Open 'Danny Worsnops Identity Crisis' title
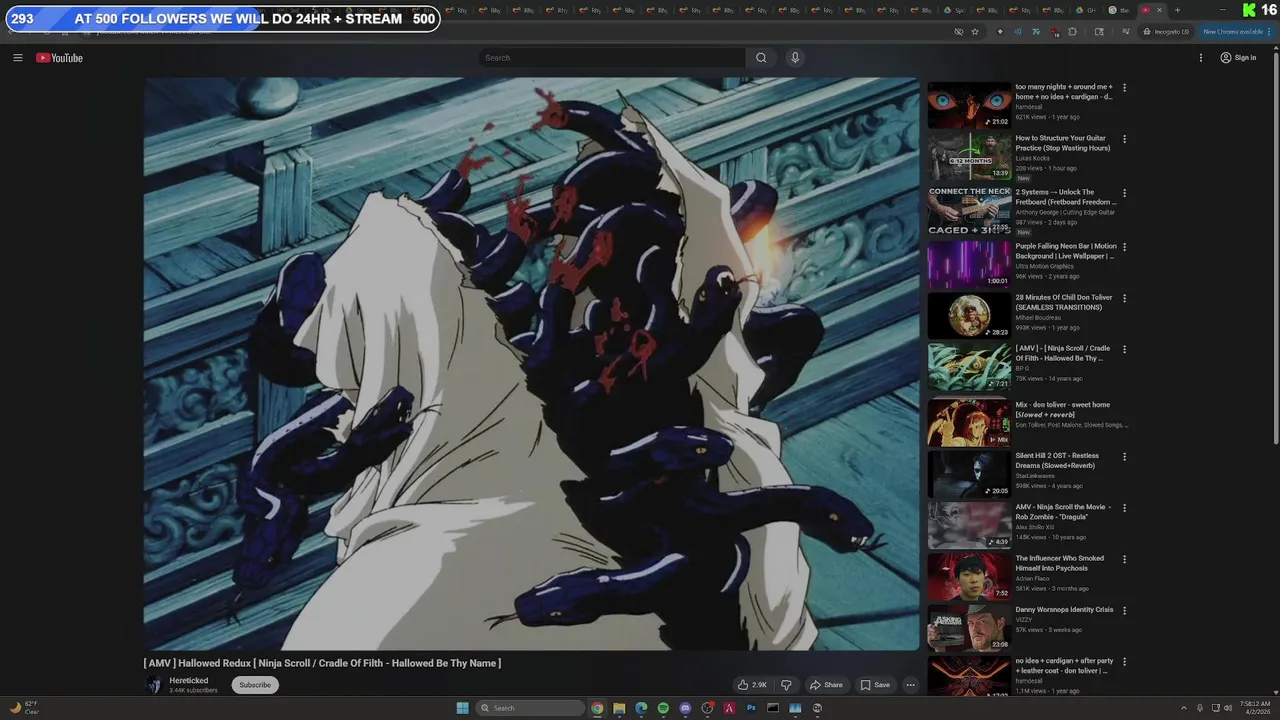The height and width of the screenshot is (720, 1280). click(1064, 610)
